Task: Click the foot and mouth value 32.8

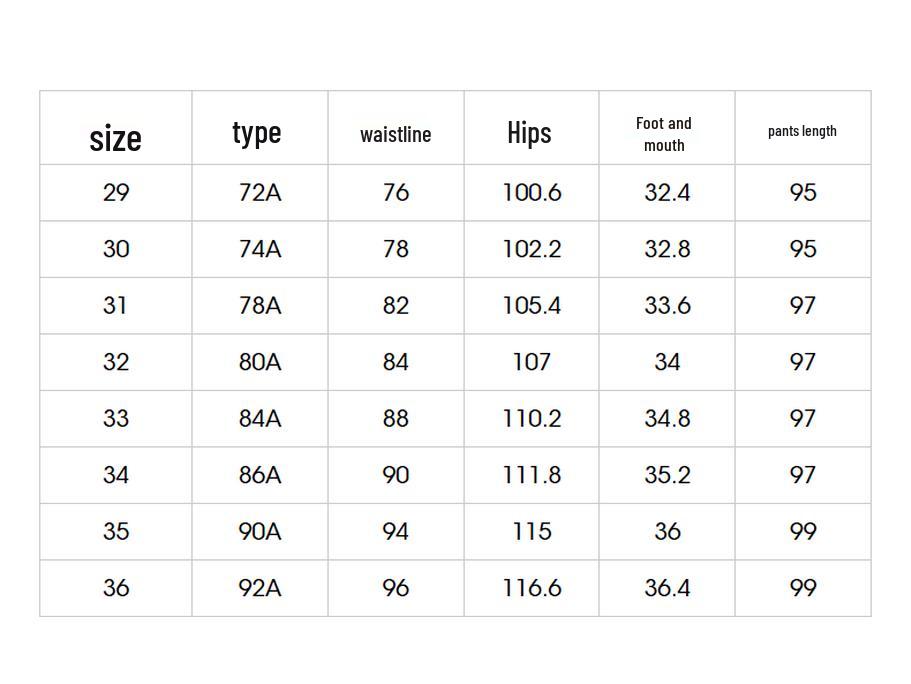Action: pyautogui.click(x=667, y=249)
